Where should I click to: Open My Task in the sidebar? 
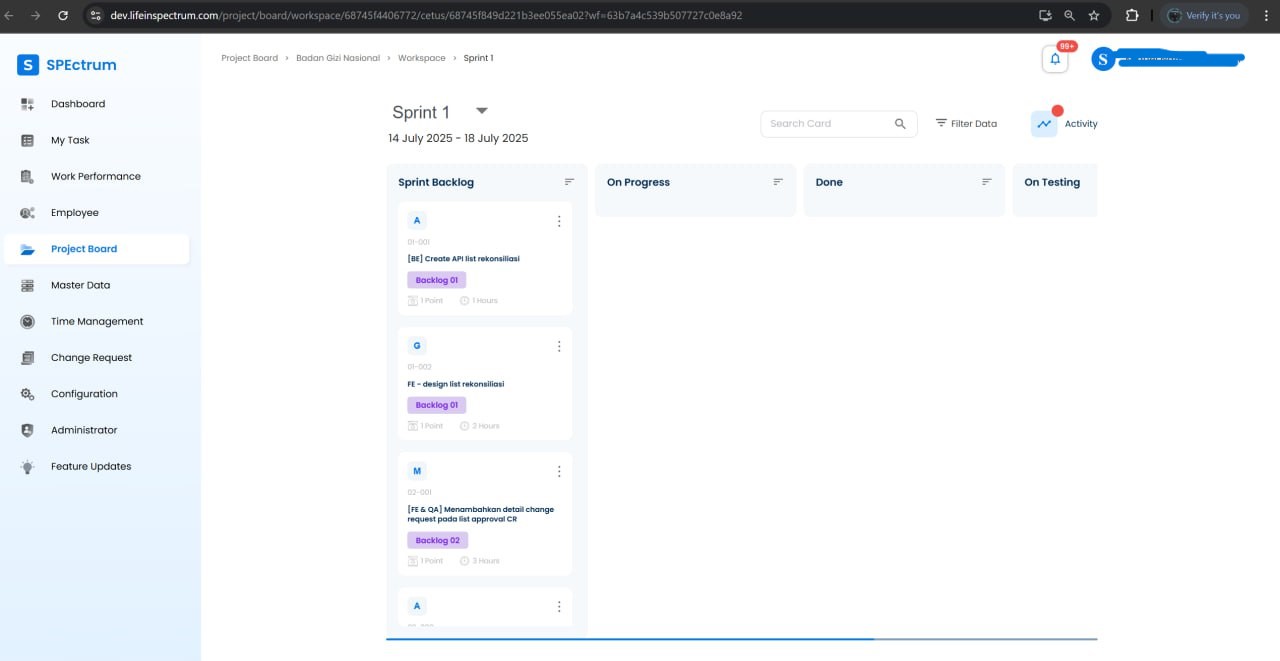(x=70, y=140)
